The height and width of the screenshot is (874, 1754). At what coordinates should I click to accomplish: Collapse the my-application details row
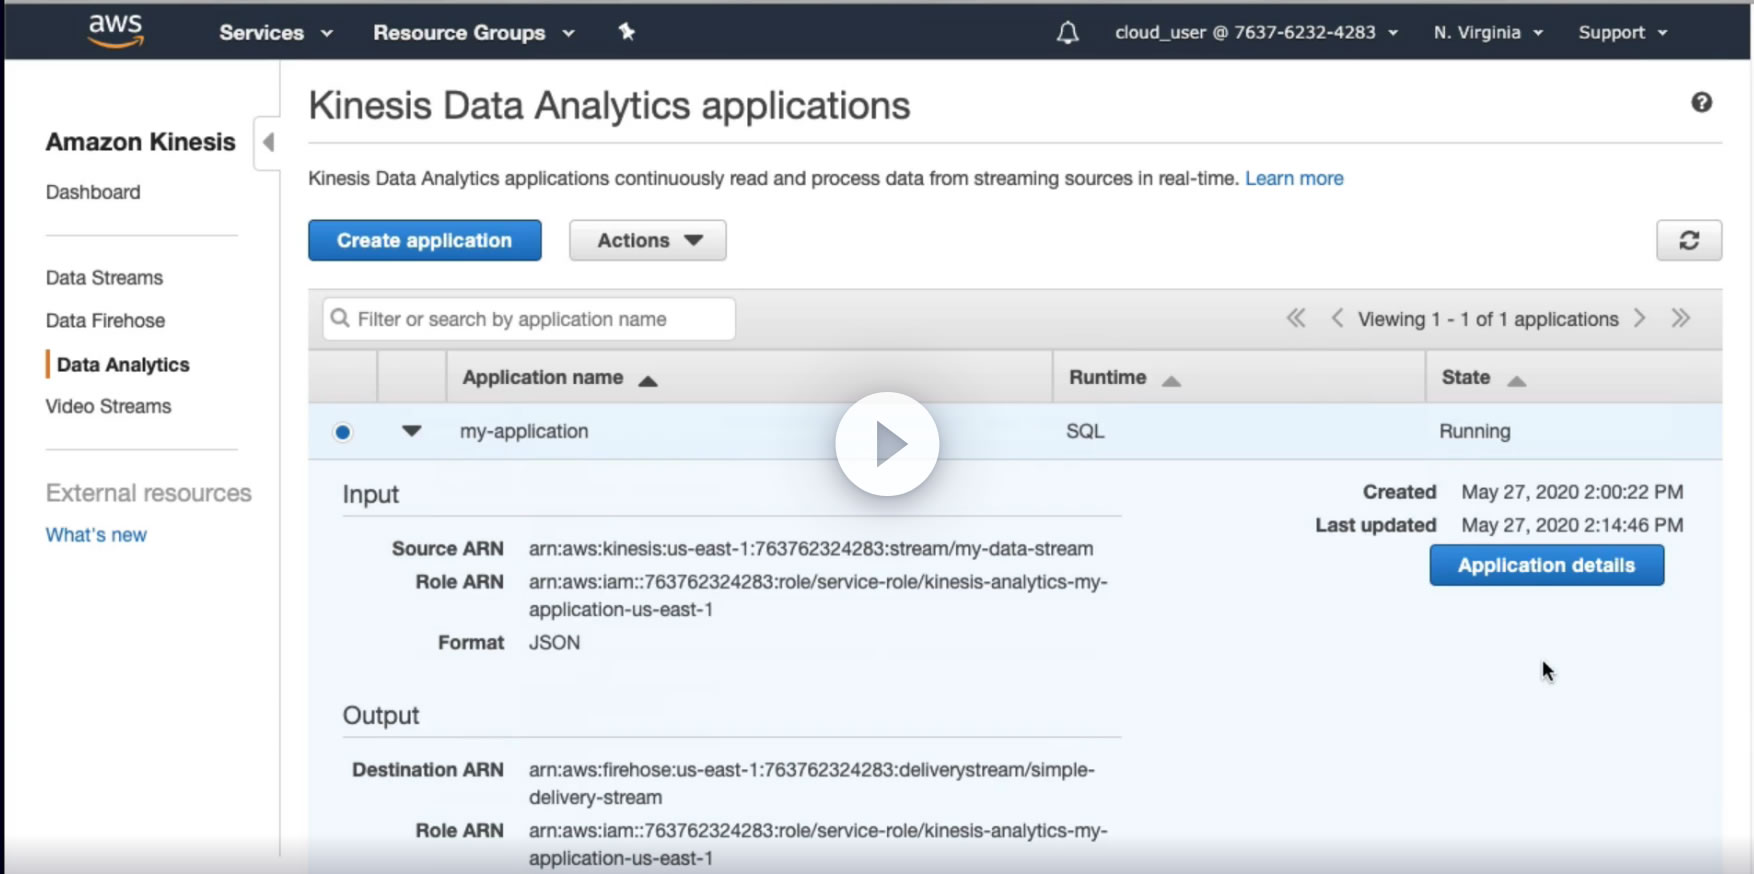tap(411, 431)
